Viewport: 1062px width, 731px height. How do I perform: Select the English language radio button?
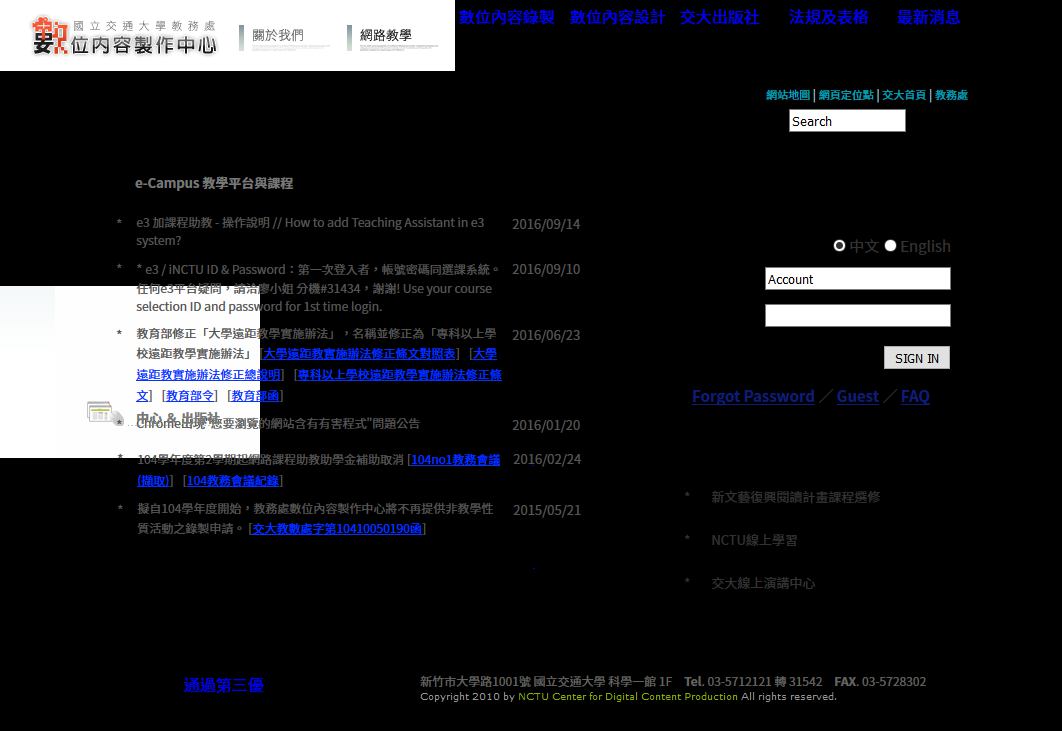[890, 246]
